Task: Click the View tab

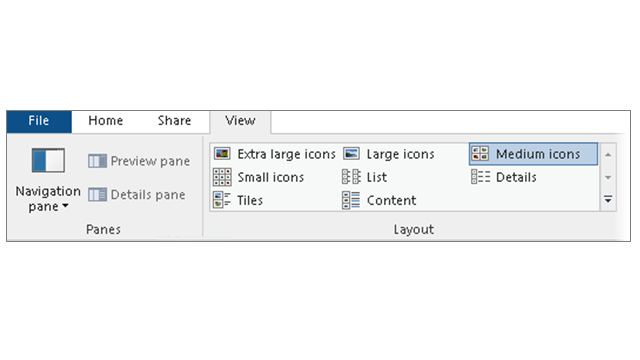Action: pyautogui.click(x=240, y=121)
